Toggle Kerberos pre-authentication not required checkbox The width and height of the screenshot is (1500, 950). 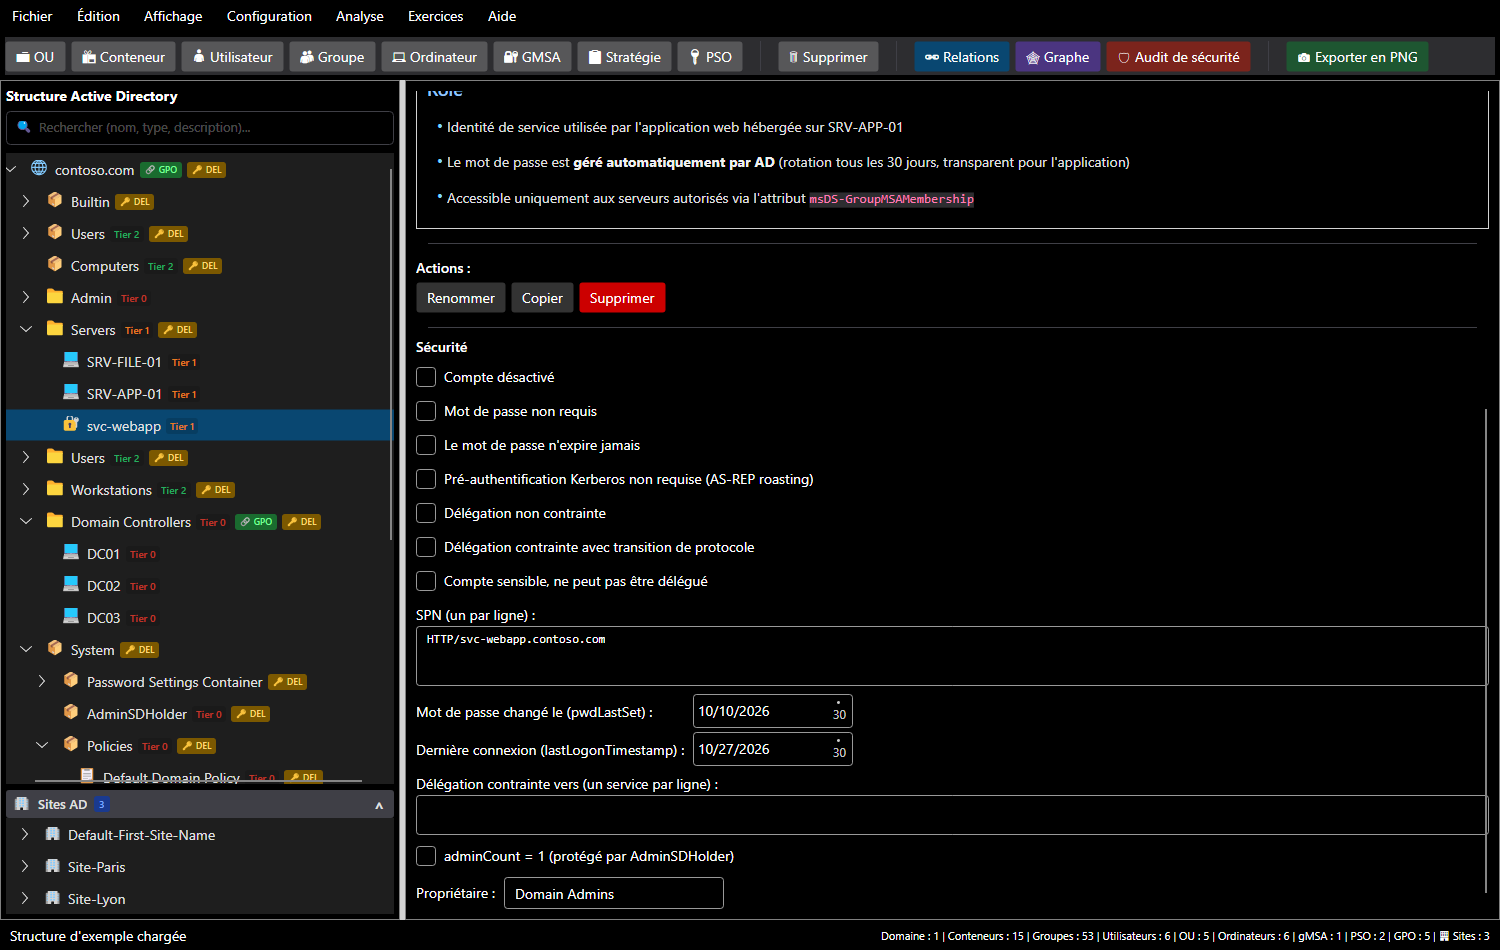pyautogui.click(x=426, y=479)
